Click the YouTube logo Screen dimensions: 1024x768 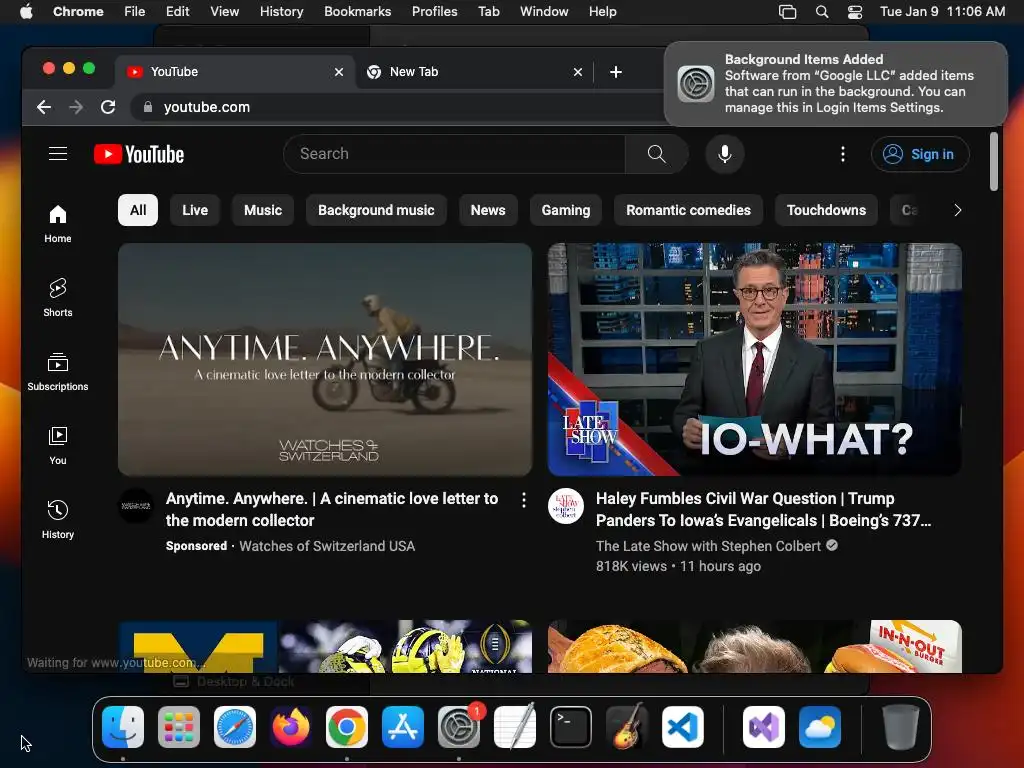coord(139,154)
